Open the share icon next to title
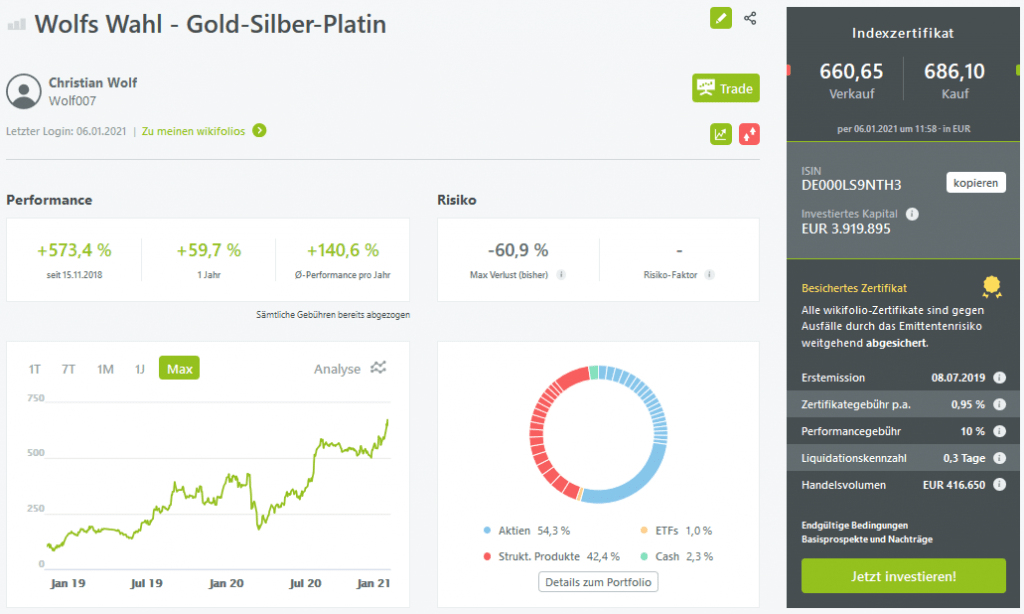Viewport: 1024px width, 614px height. (x=750, y=18)
